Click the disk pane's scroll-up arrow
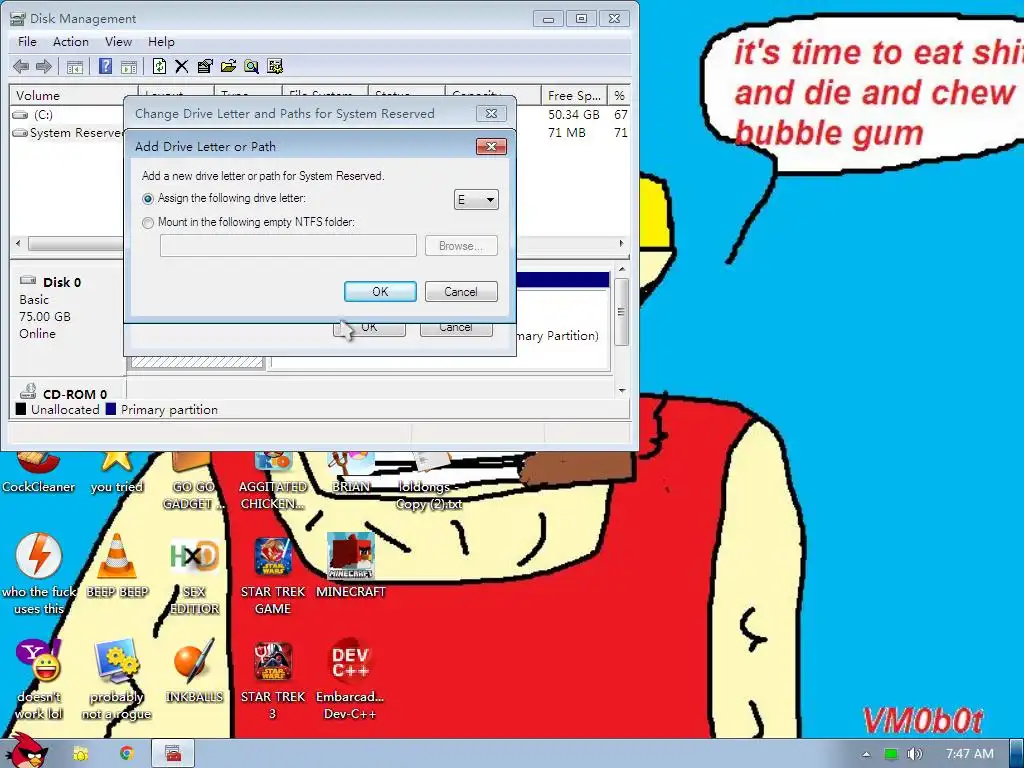Image resolution: width=1024 pixels, height=768 pixels. tap(622, 269)
